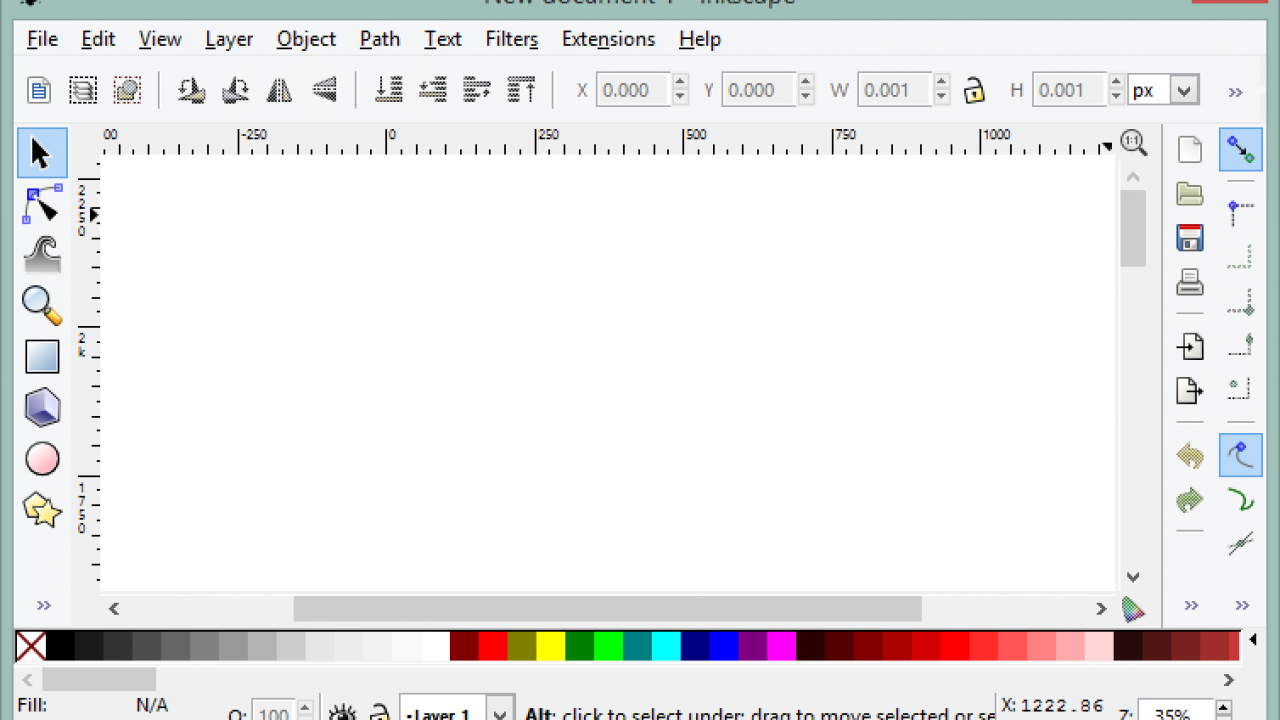Image resolution: width=1280 pixels, height=720 pixels.
Task: Expand the overflowing toolbar with the chevron
Action: [1235, 92]
